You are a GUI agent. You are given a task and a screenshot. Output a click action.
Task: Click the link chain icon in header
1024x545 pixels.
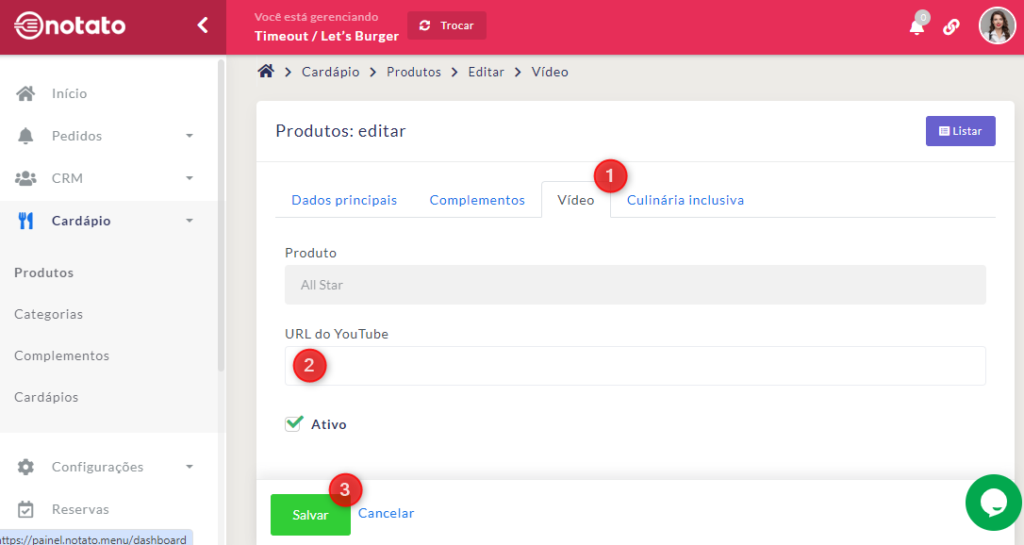(x=951, y=27)
